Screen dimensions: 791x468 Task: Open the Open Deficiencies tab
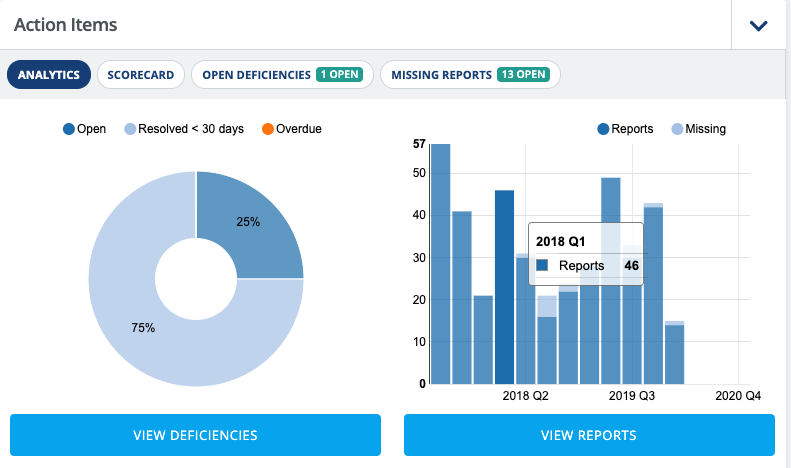tap(282, 75)
